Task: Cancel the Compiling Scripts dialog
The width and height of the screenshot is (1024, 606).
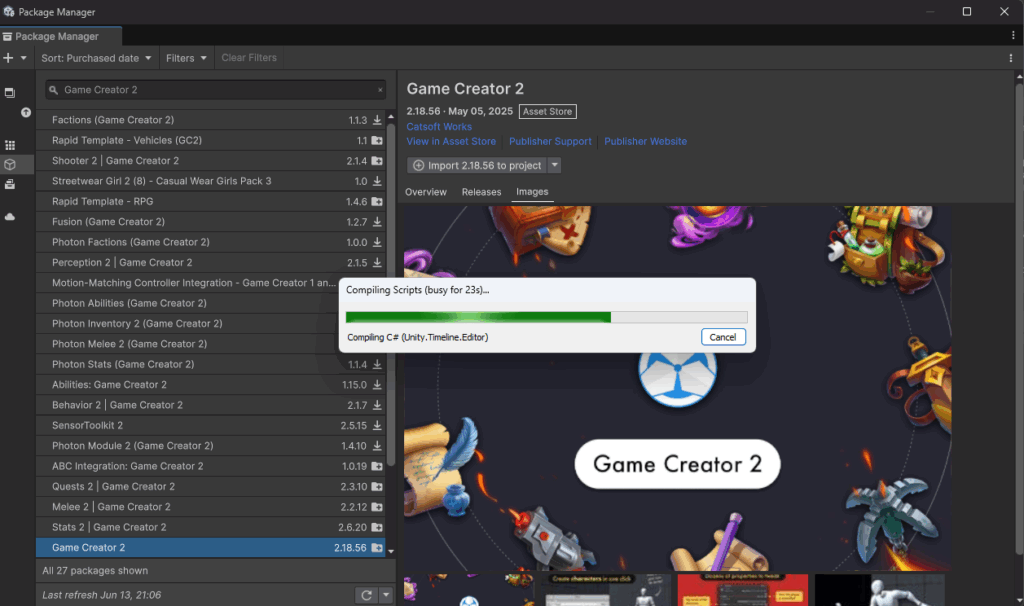Action: pos(723,337)
